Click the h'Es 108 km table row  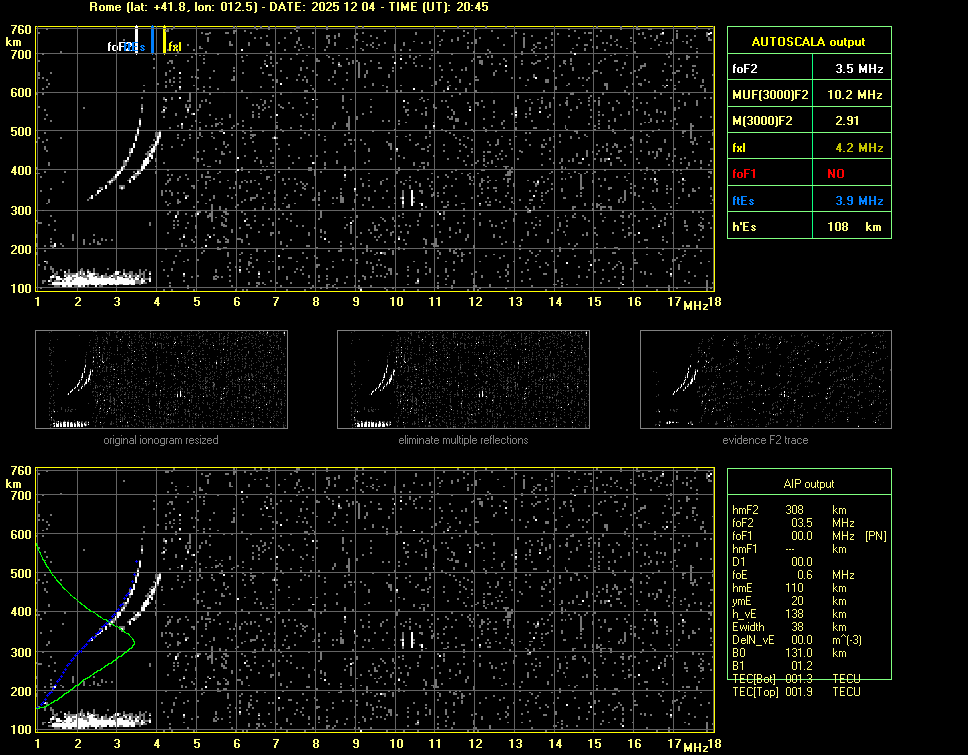coord(808,227)
